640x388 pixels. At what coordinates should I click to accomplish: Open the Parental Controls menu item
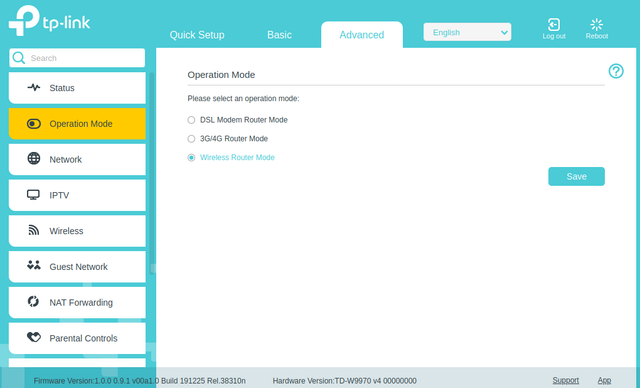(77, 338)
